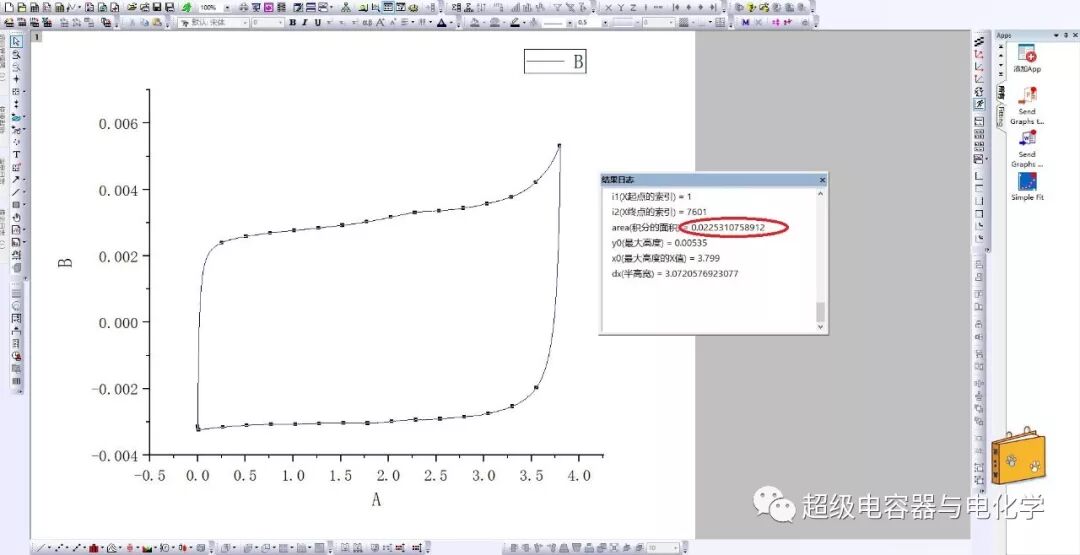Screen dimensions: 1080x555
Task: Open Send Graphs to Word app
Action: (1027, 138)
